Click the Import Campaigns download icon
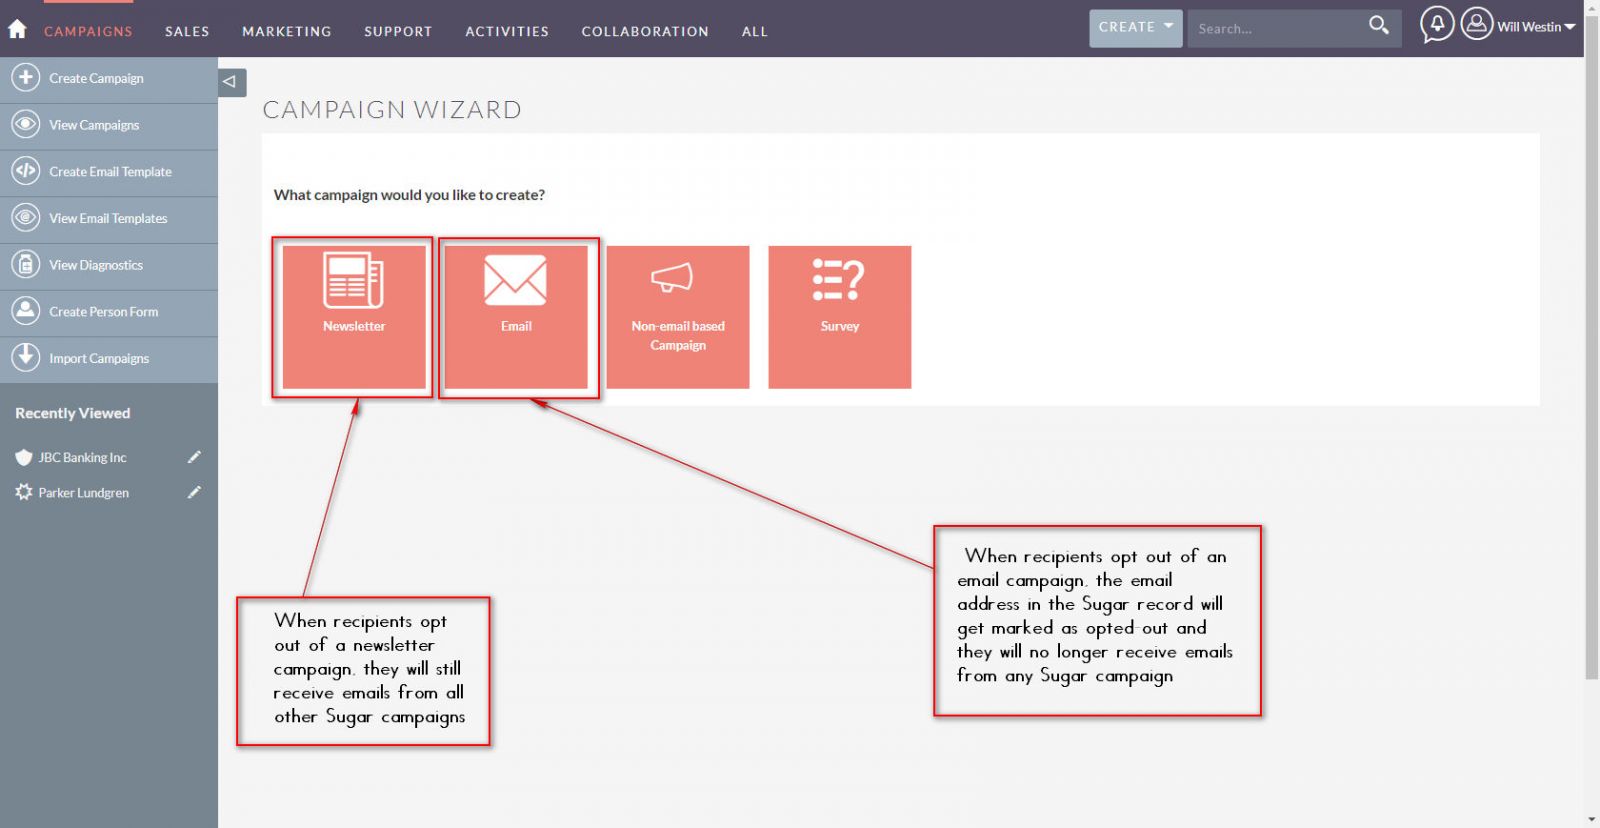Screen dimensions: 1600x828 click(x=26, y=357)
